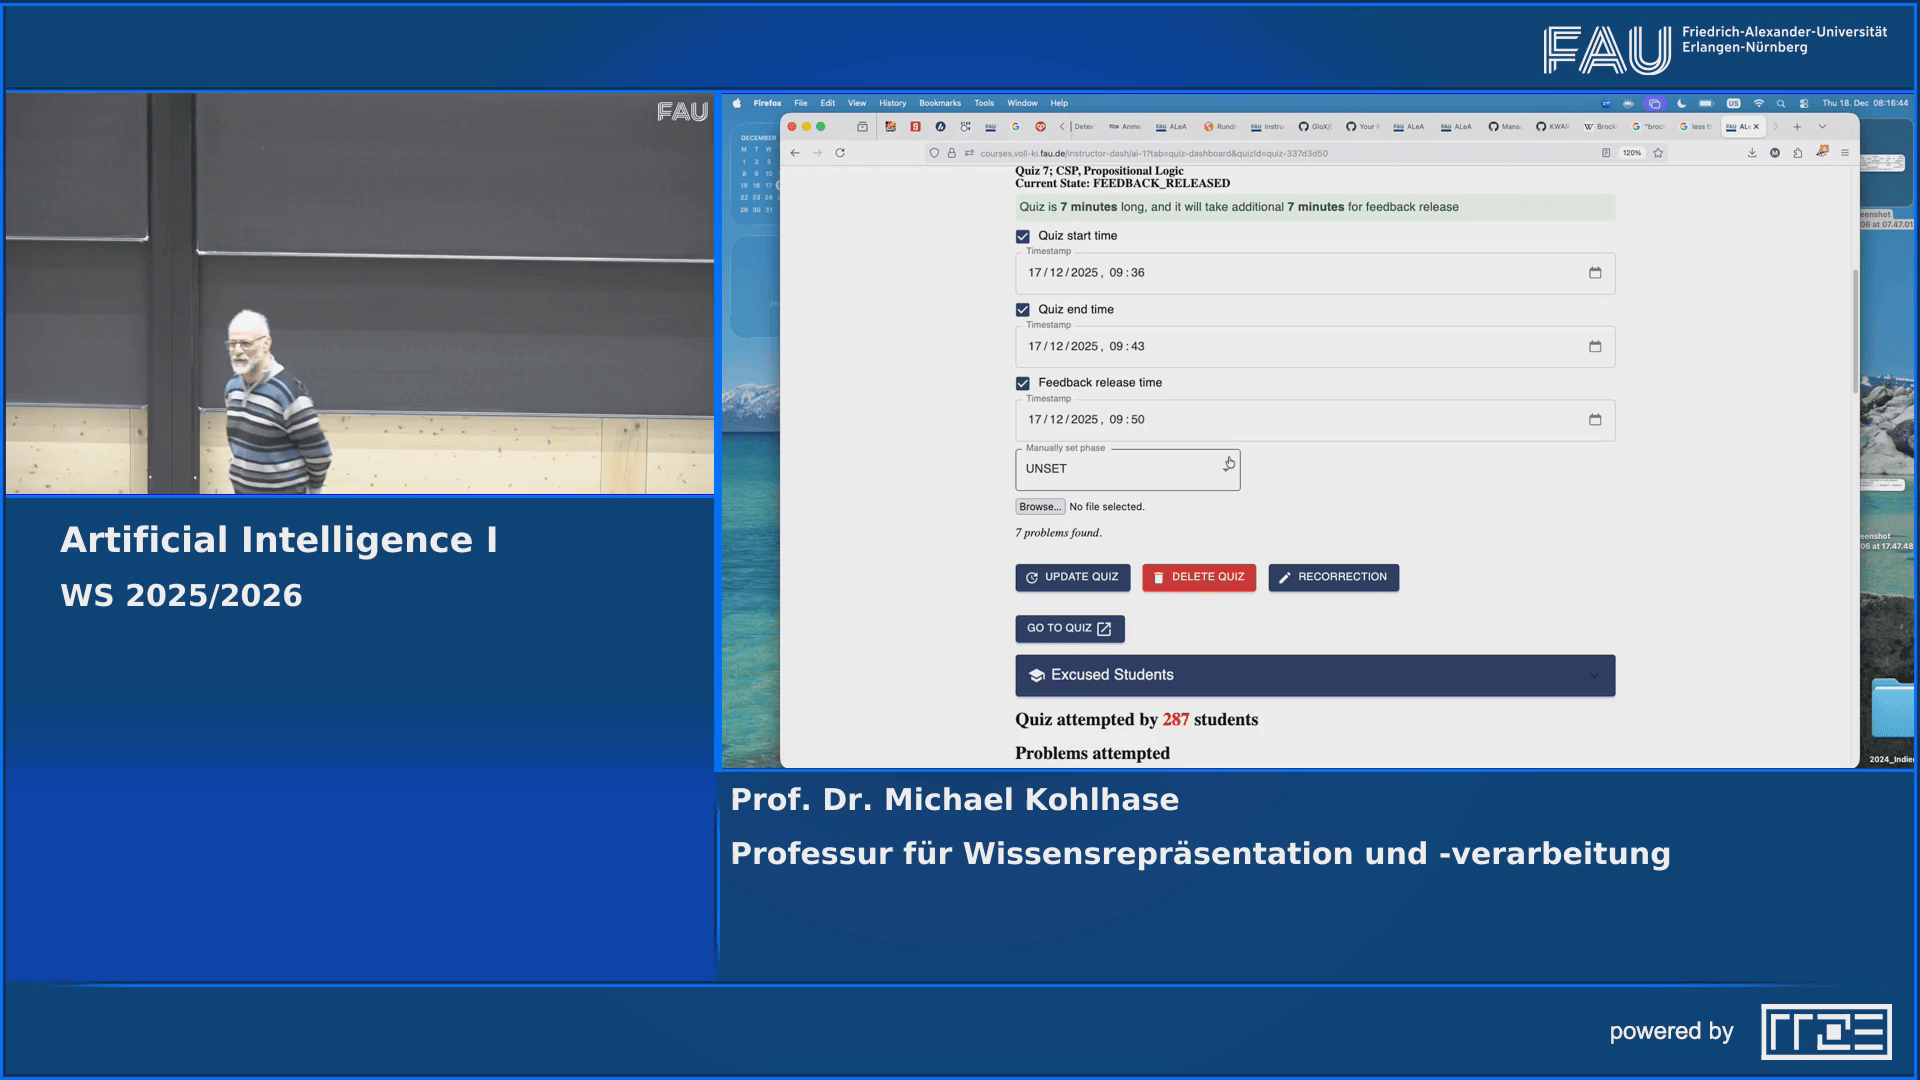Click the pencil icon on RECORRECTION
The height and width of the screenshot is (1080, 1920).
point(1285,577)
